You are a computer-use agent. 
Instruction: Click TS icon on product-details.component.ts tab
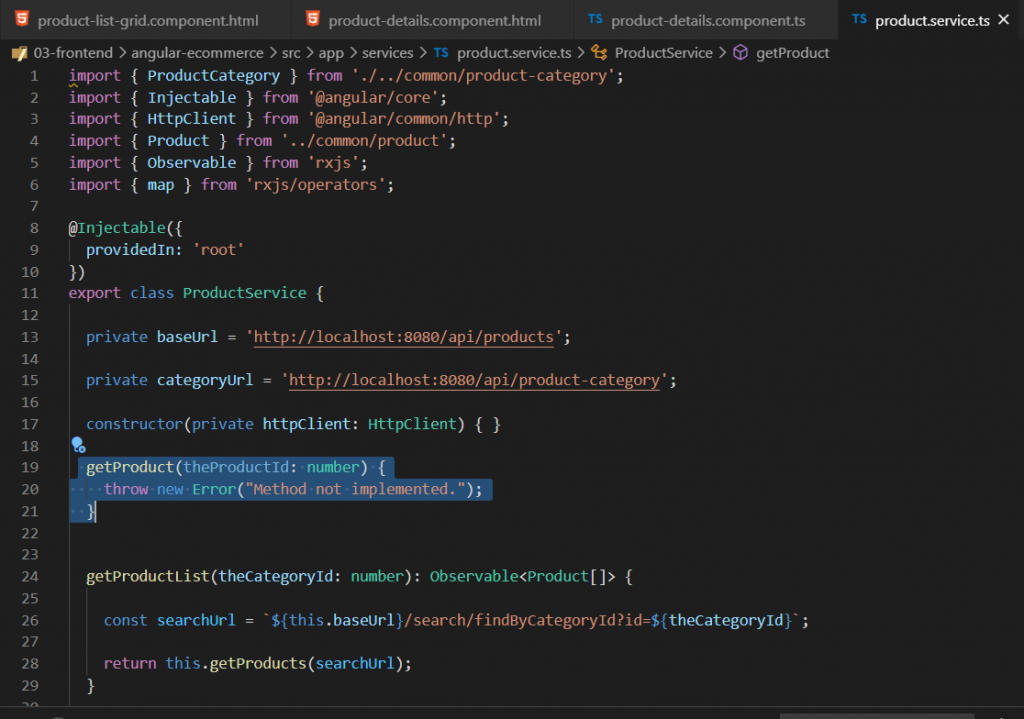click(595, 20)
